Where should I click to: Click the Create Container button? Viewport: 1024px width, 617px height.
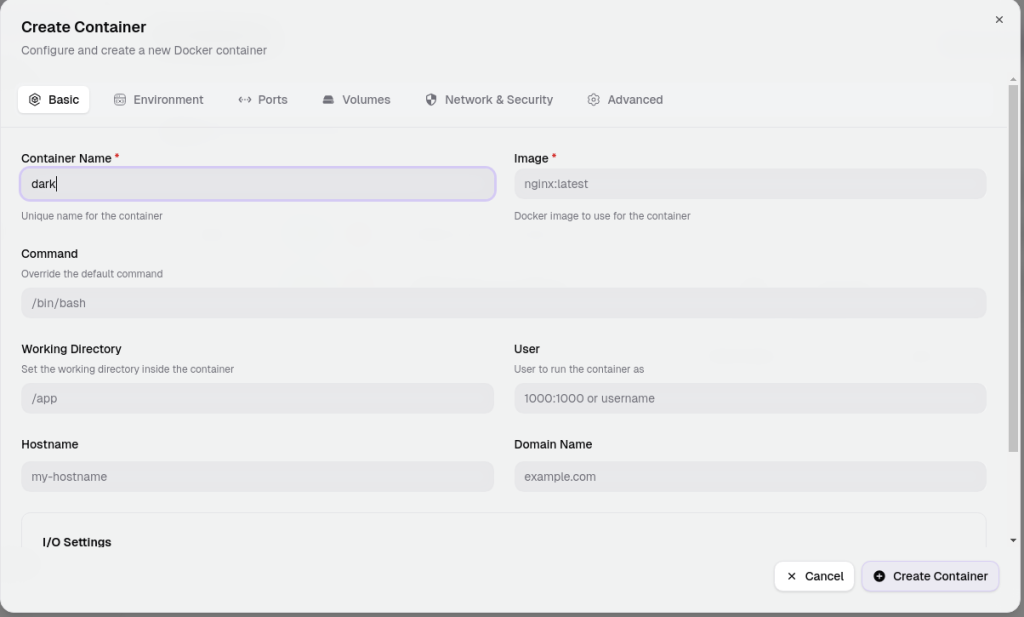coord(931,576)
